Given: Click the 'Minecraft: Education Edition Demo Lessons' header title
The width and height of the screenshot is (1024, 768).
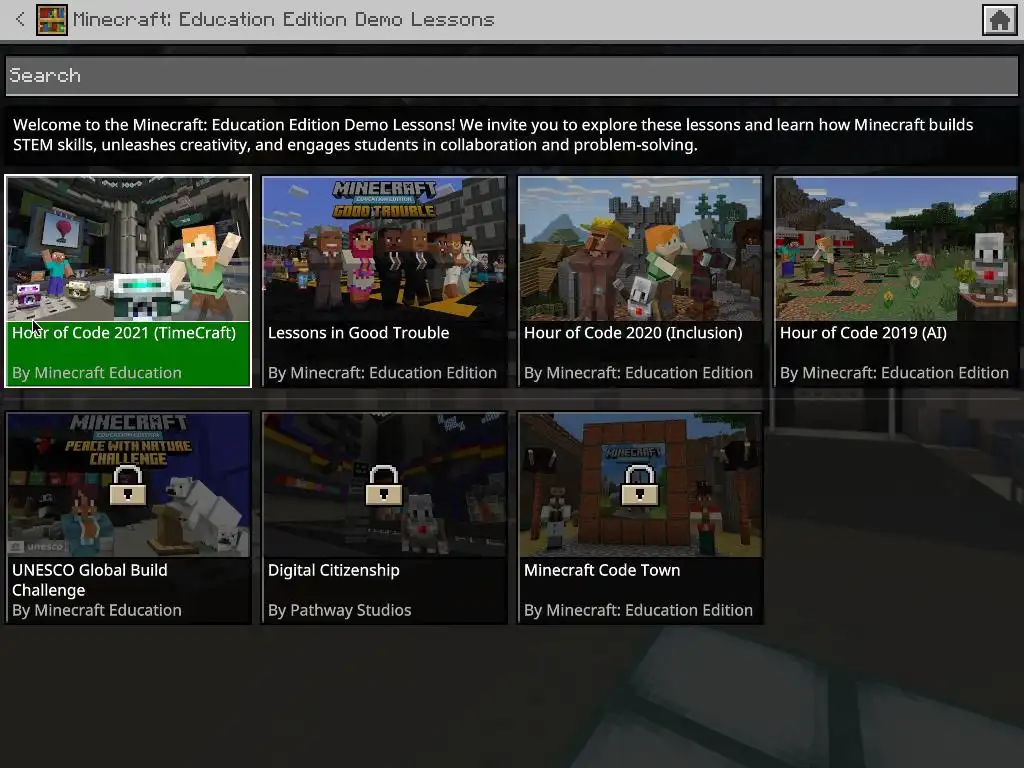Looking at the screenshot, I should (x=283, y=20).
